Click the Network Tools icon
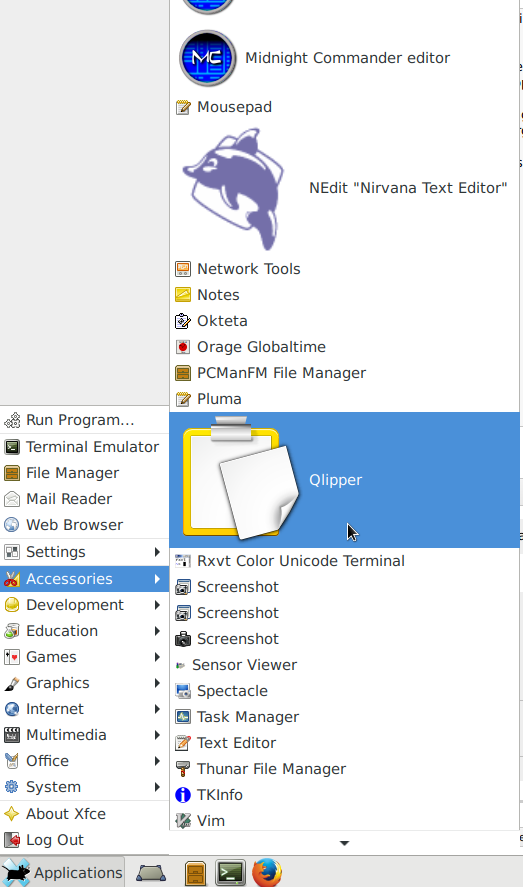The width and height of the screenshot is (523, 887). coord(183,269)
